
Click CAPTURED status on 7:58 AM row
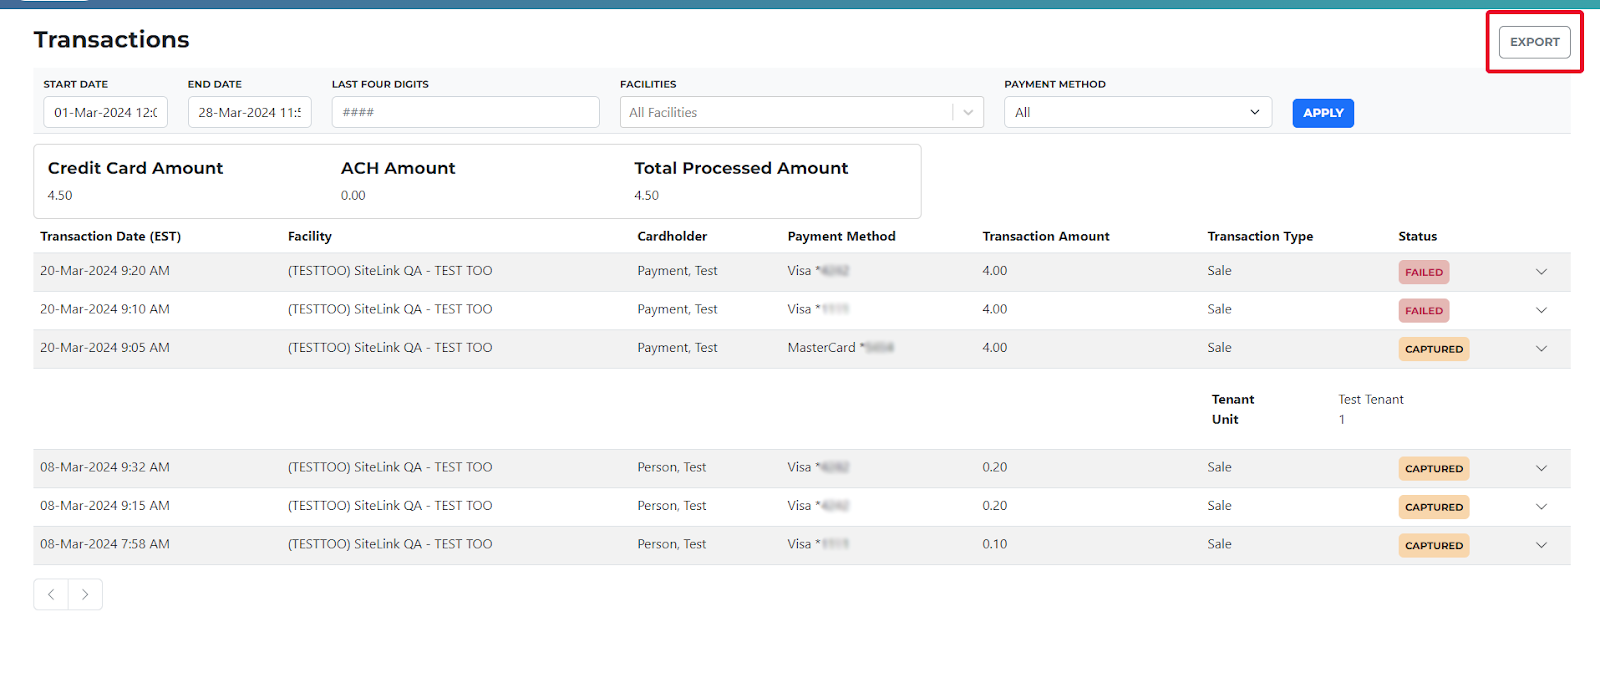point(1433,545)
